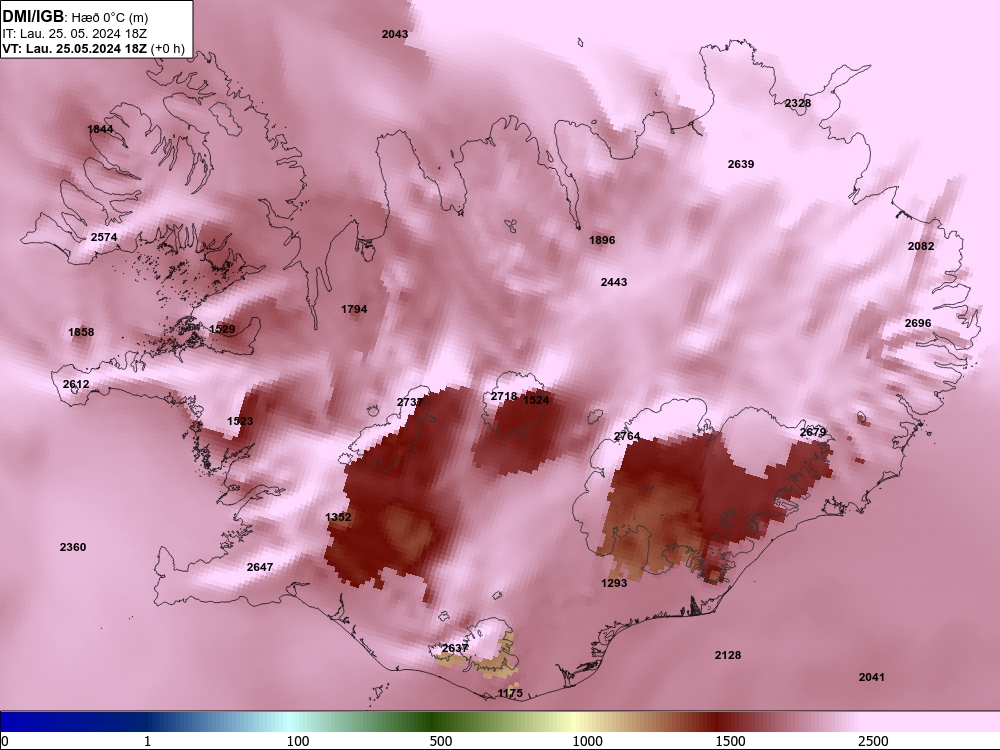
Task: Click the 1523 height label
Action: coord(240,421)
